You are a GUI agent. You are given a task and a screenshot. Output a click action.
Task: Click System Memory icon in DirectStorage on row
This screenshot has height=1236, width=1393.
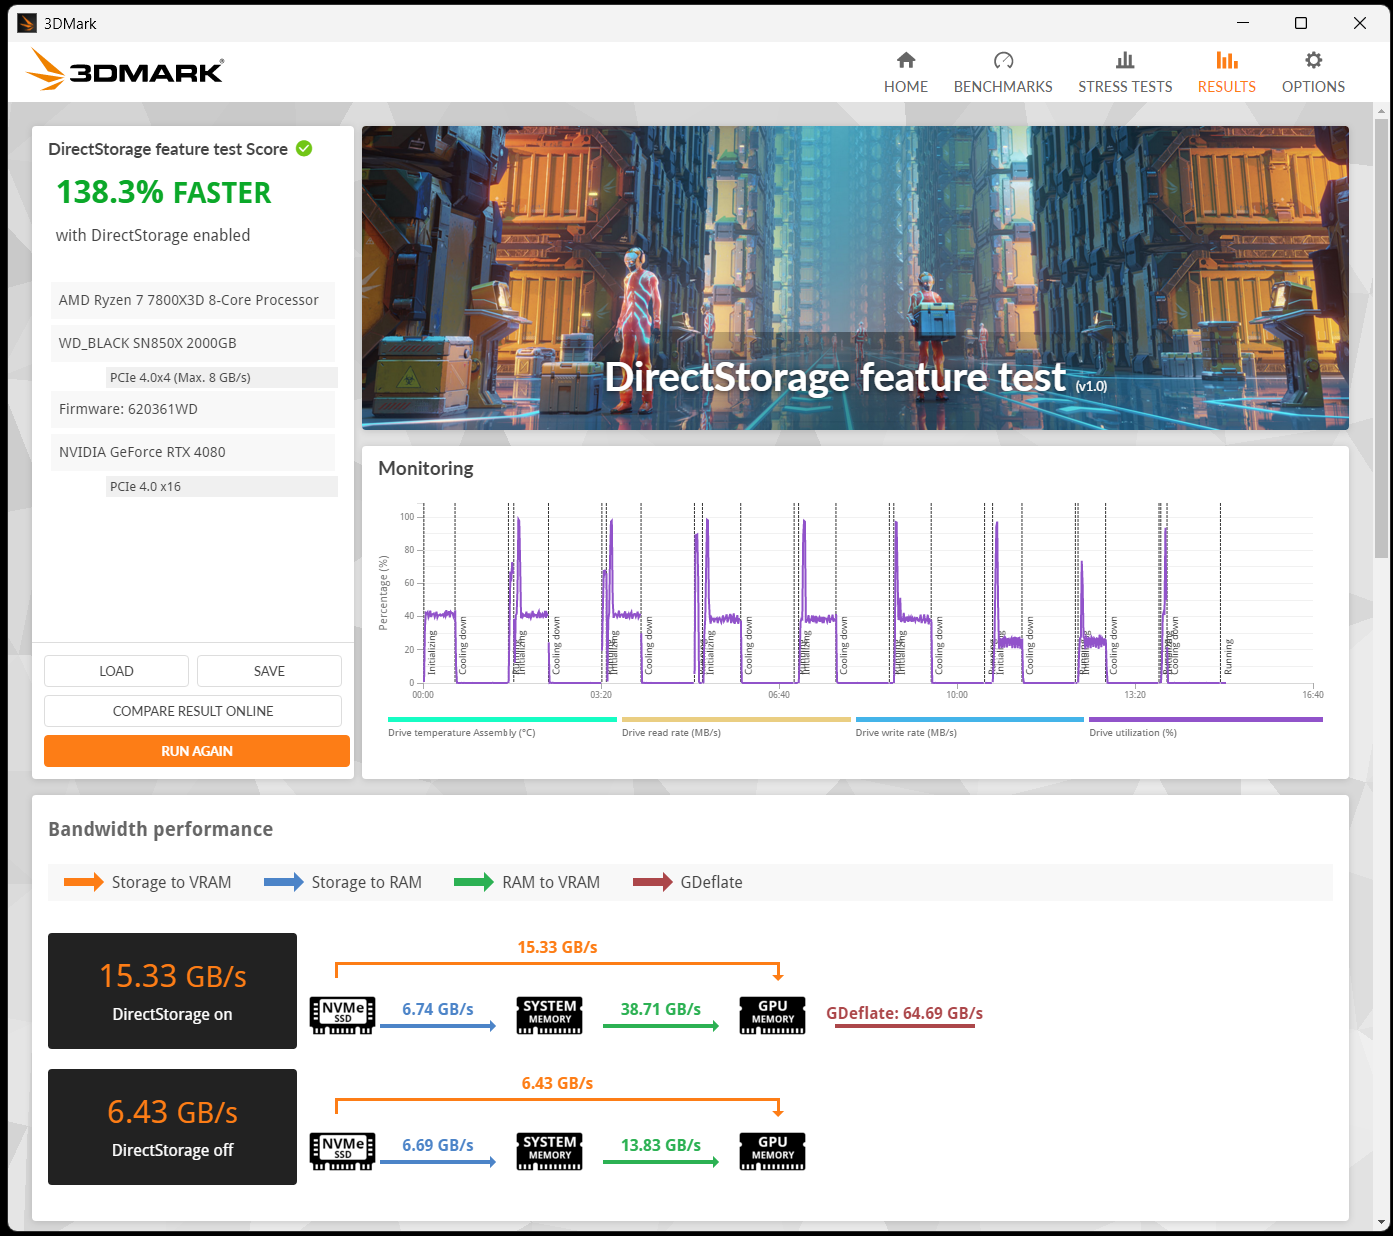click(x=550, y=1015)
